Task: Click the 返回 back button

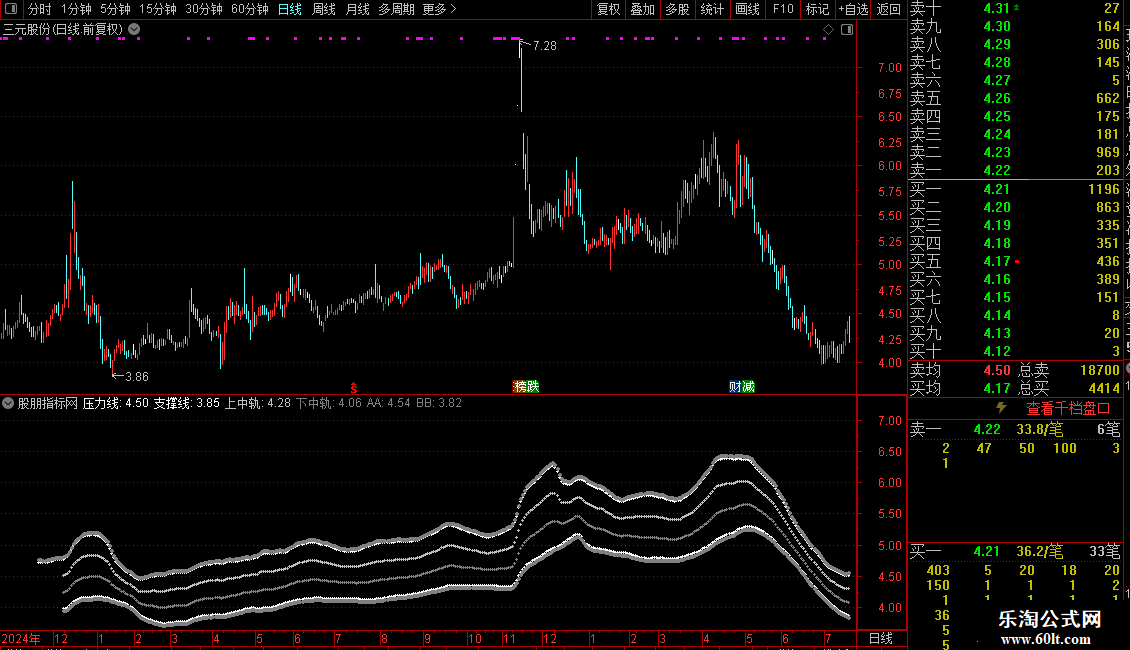Action: point(889,9)
